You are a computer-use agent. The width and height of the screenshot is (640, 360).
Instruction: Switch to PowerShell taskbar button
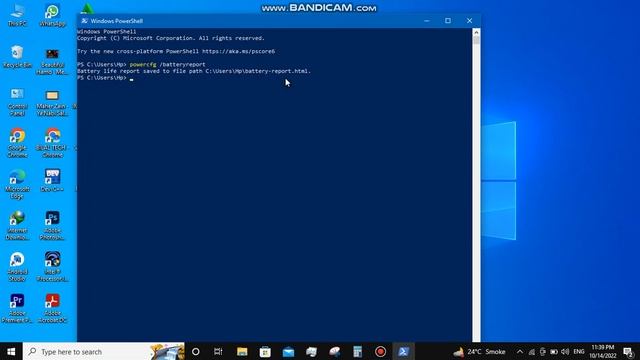[x=403, y=351]
